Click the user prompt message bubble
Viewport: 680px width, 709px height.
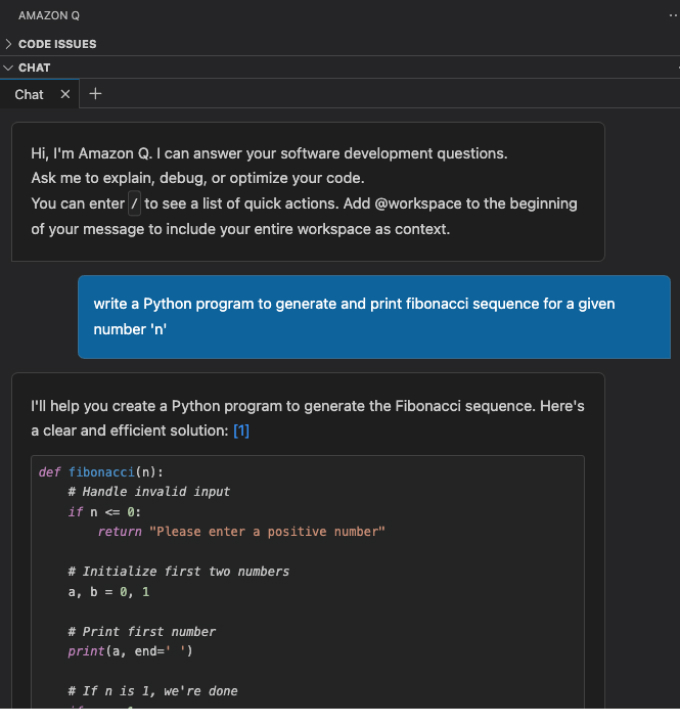374,317
